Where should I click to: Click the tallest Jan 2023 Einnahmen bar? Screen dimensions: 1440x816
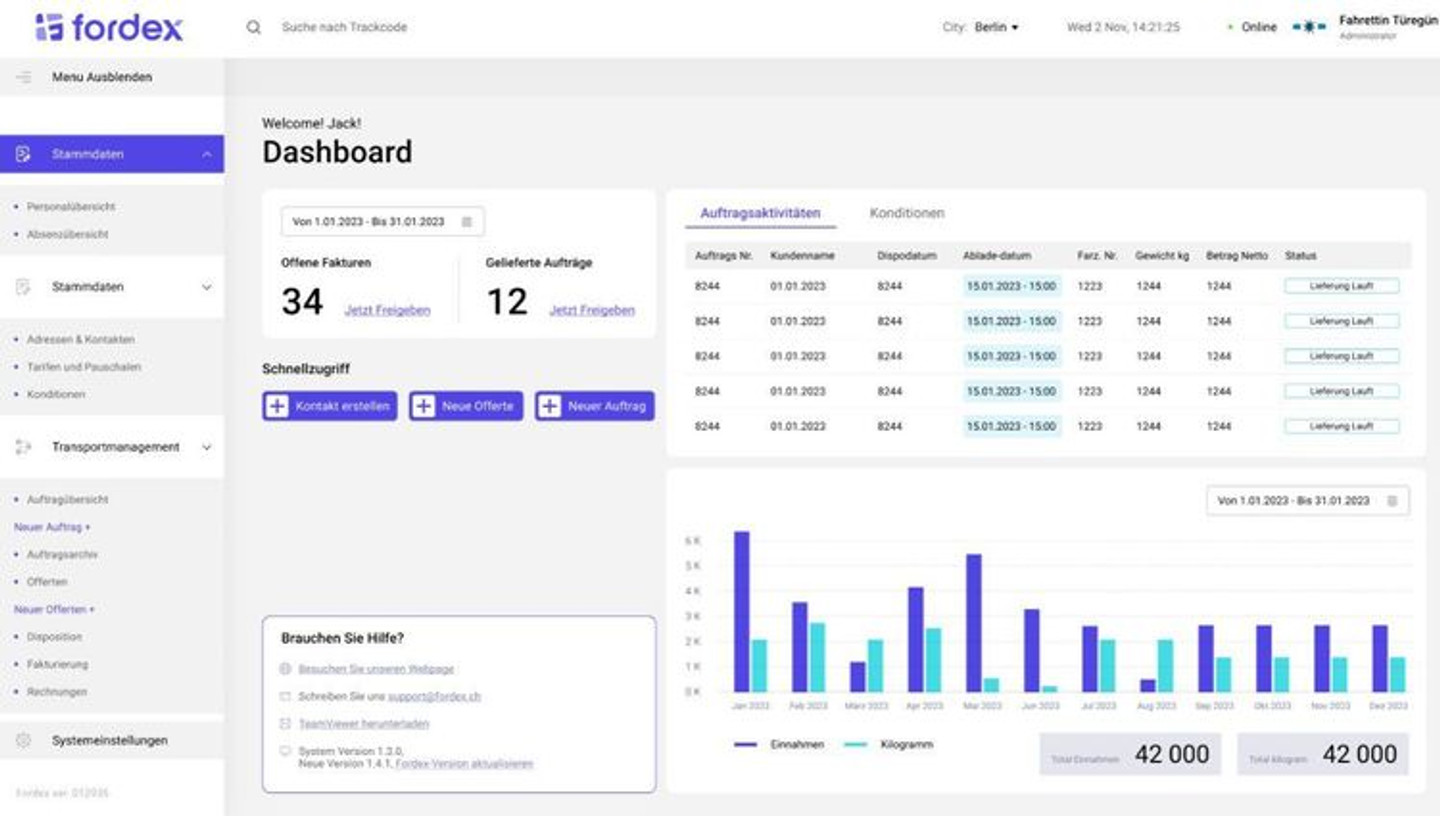coord(741,610)
